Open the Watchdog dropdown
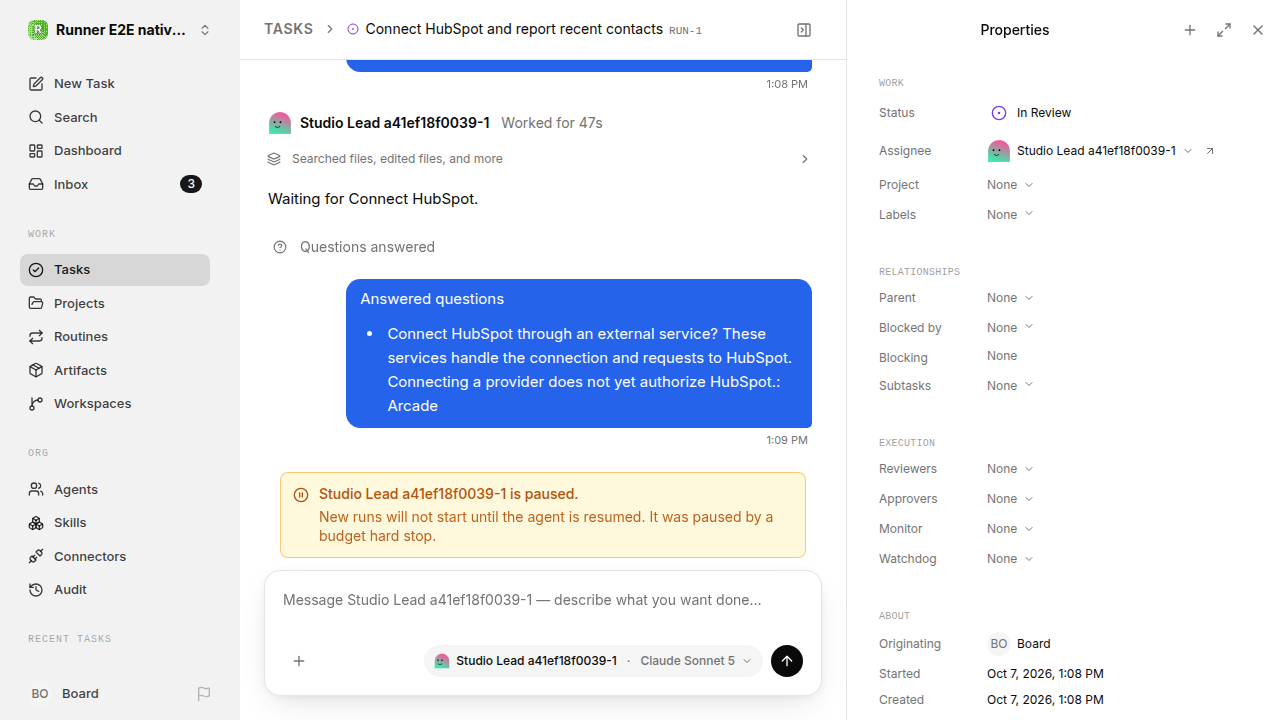This screenshot has width=1280, height=720. point(1010,559)
